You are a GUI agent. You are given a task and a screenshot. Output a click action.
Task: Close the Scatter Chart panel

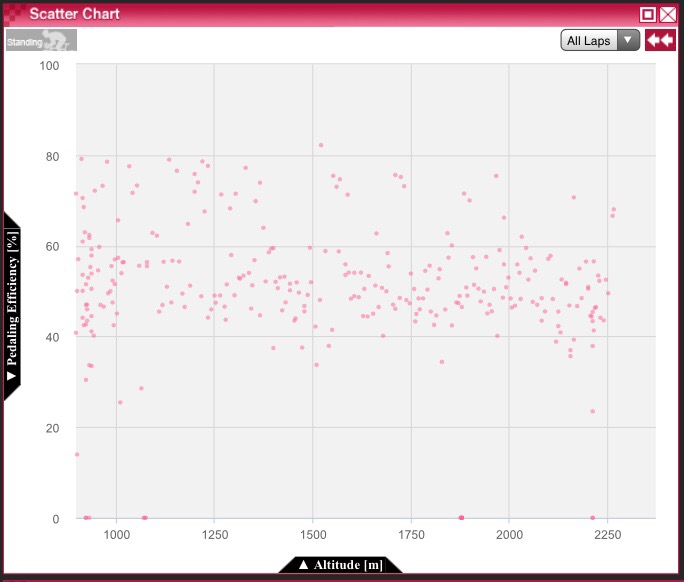click(668, 14)
